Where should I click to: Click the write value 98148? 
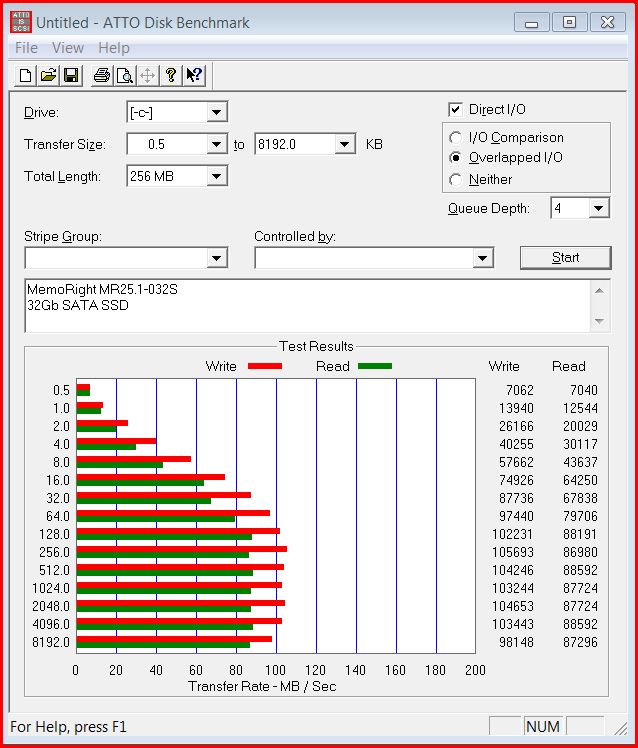[516, 642]
